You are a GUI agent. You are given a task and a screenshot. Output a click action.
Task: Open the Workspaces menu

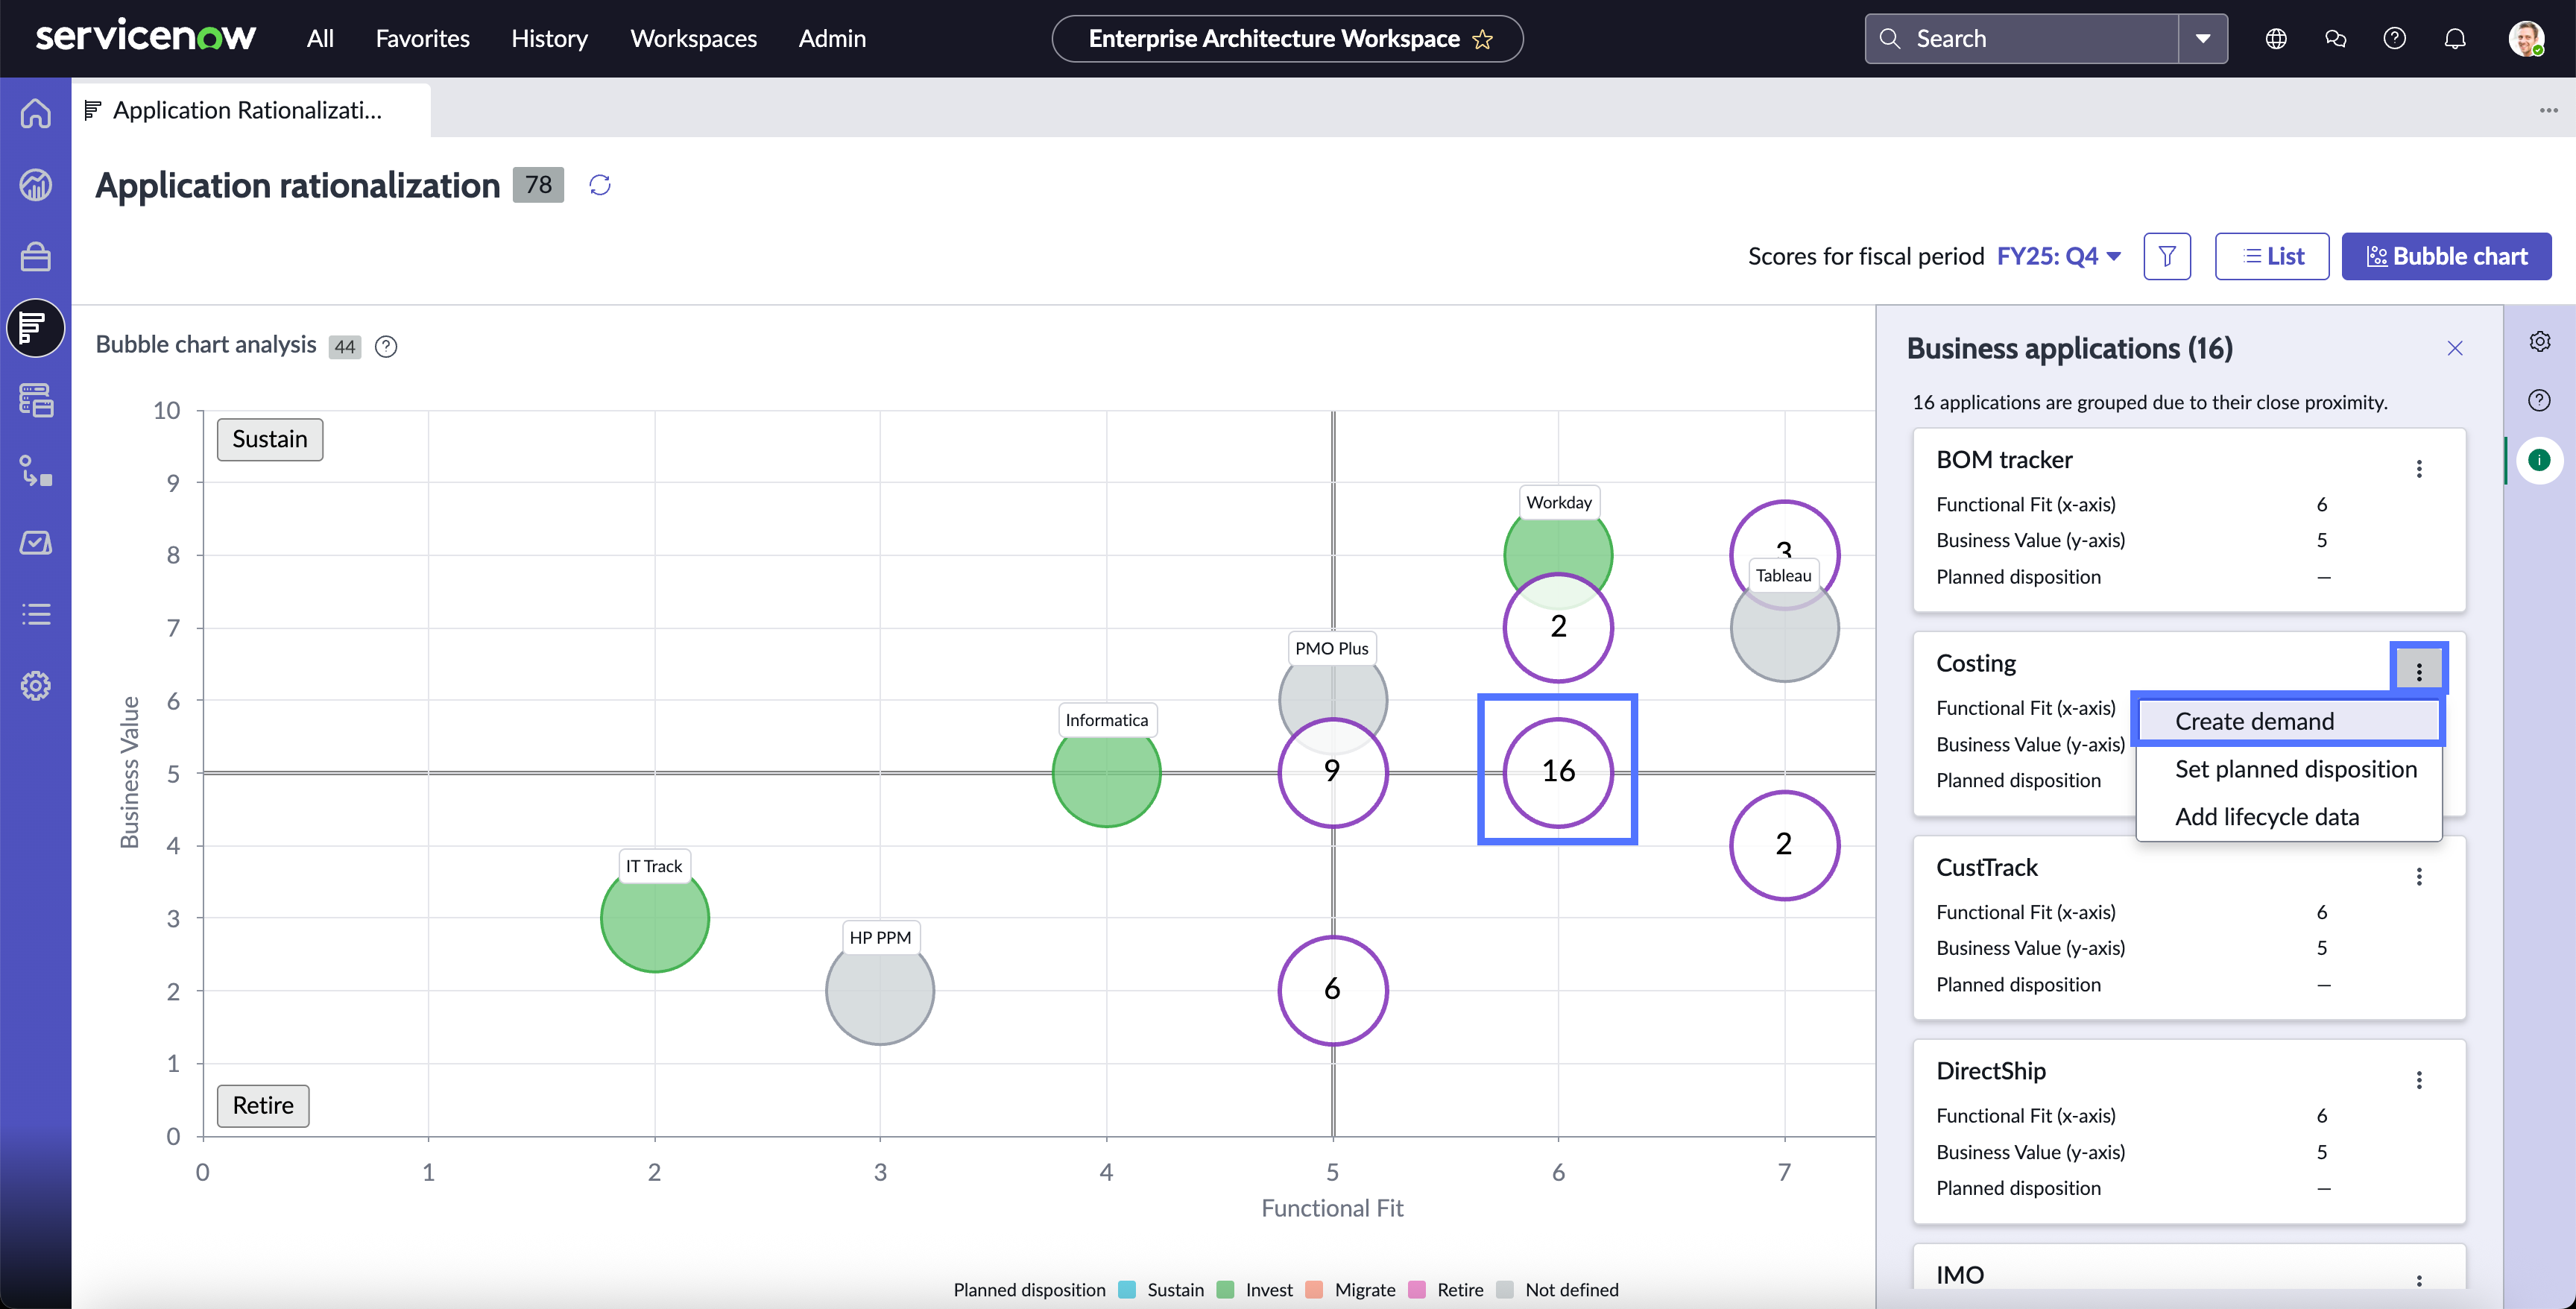pyautogui.click(x=693, y=38)
